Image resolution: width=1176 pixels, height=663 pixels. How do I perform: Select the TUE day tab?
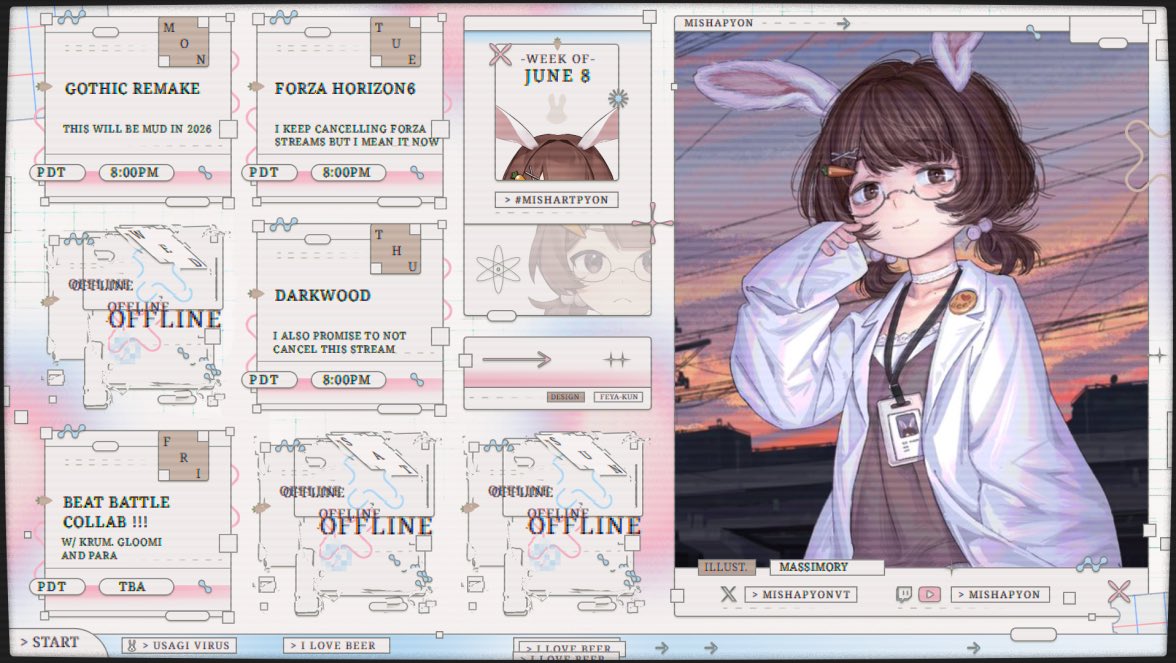[x=396, y=43]
